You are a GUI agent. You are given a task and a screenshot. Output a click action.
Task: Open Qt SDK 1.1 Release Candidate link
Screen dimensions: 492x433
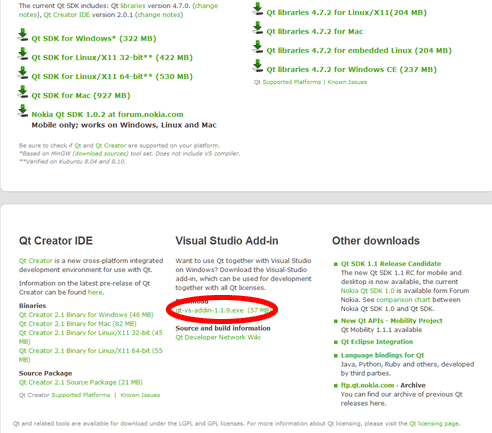(391, 264)
